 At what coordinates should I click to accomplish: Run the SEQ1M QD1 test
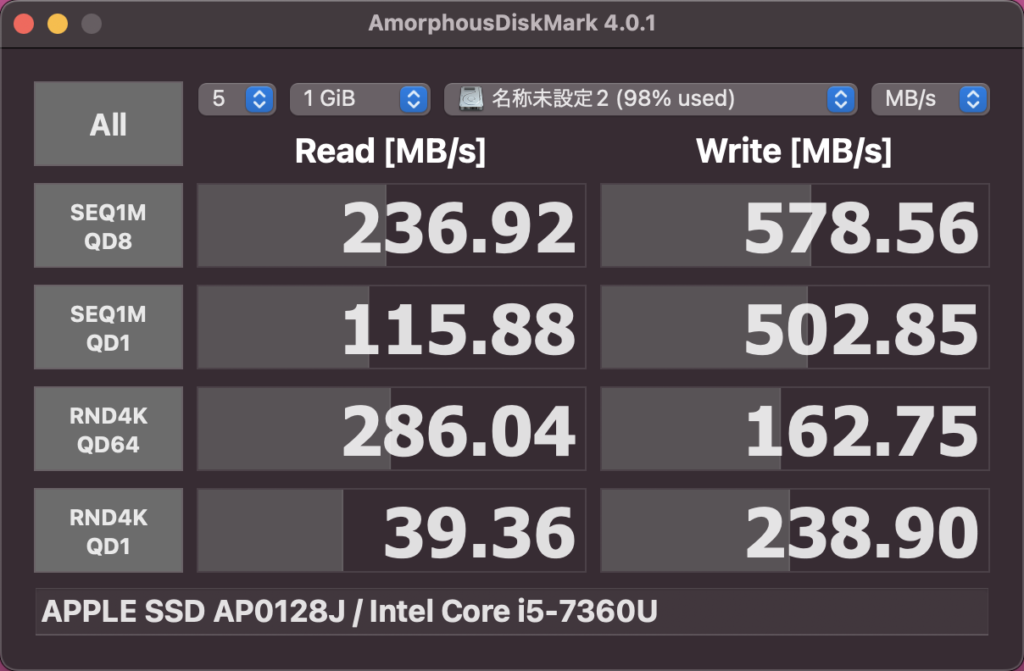pos(108,328)
